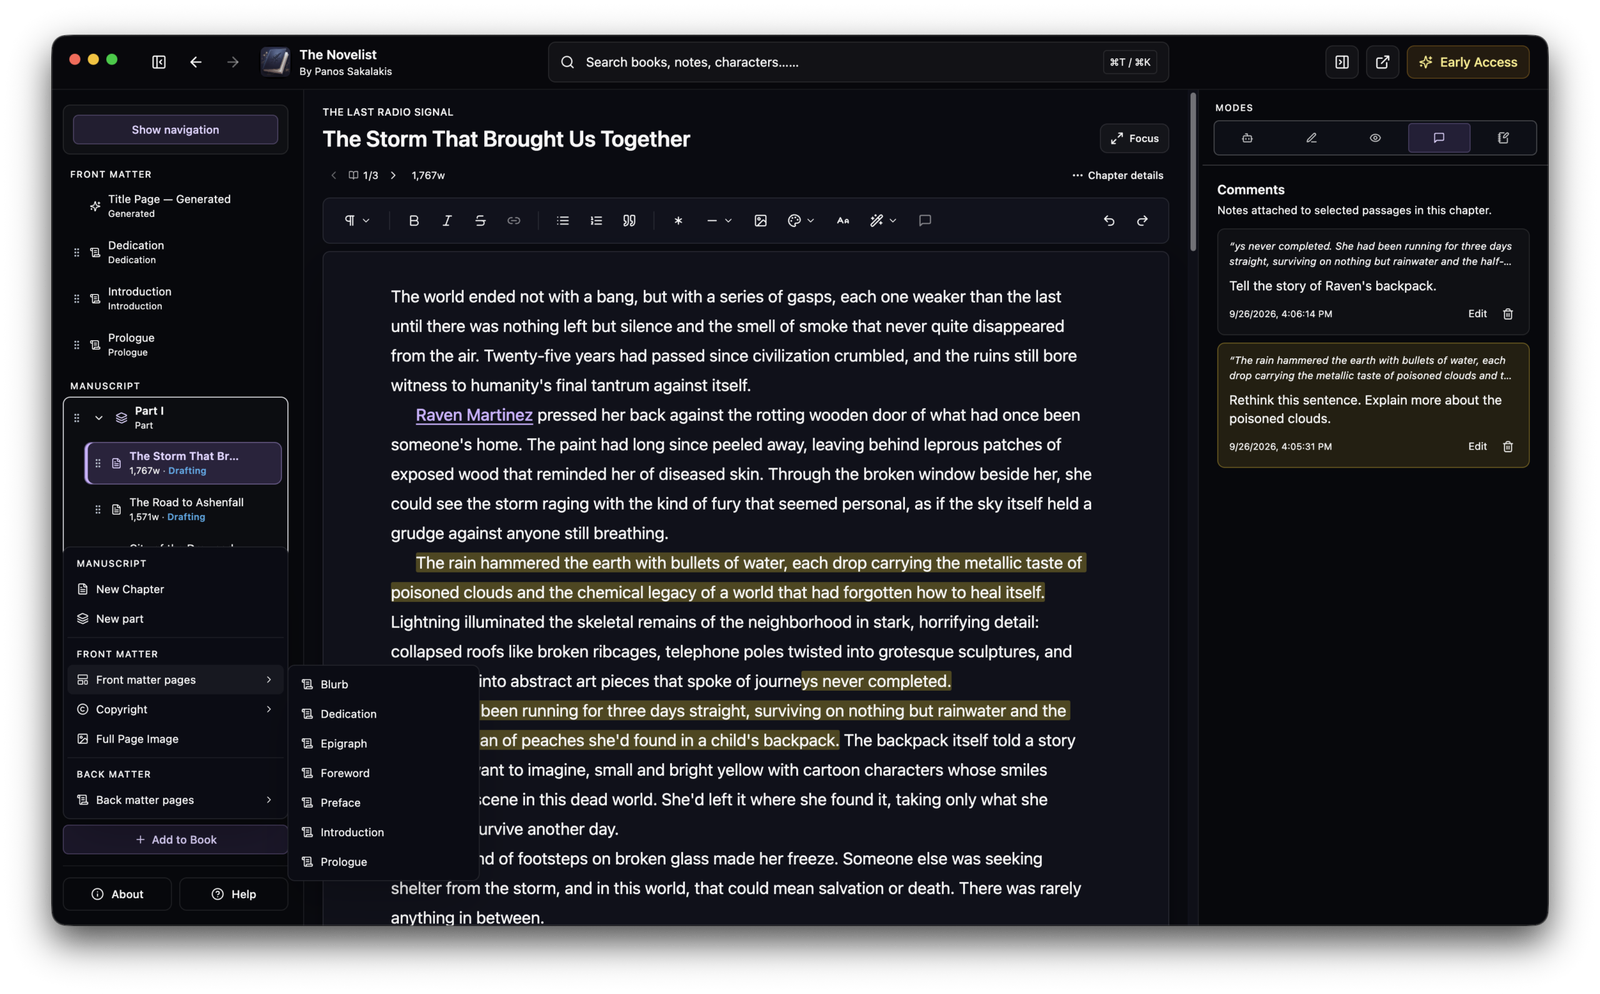This screenshot has height=994, width=1600.
Task: Switch to the preview eye mode
Action: [x=1375, y=138]
